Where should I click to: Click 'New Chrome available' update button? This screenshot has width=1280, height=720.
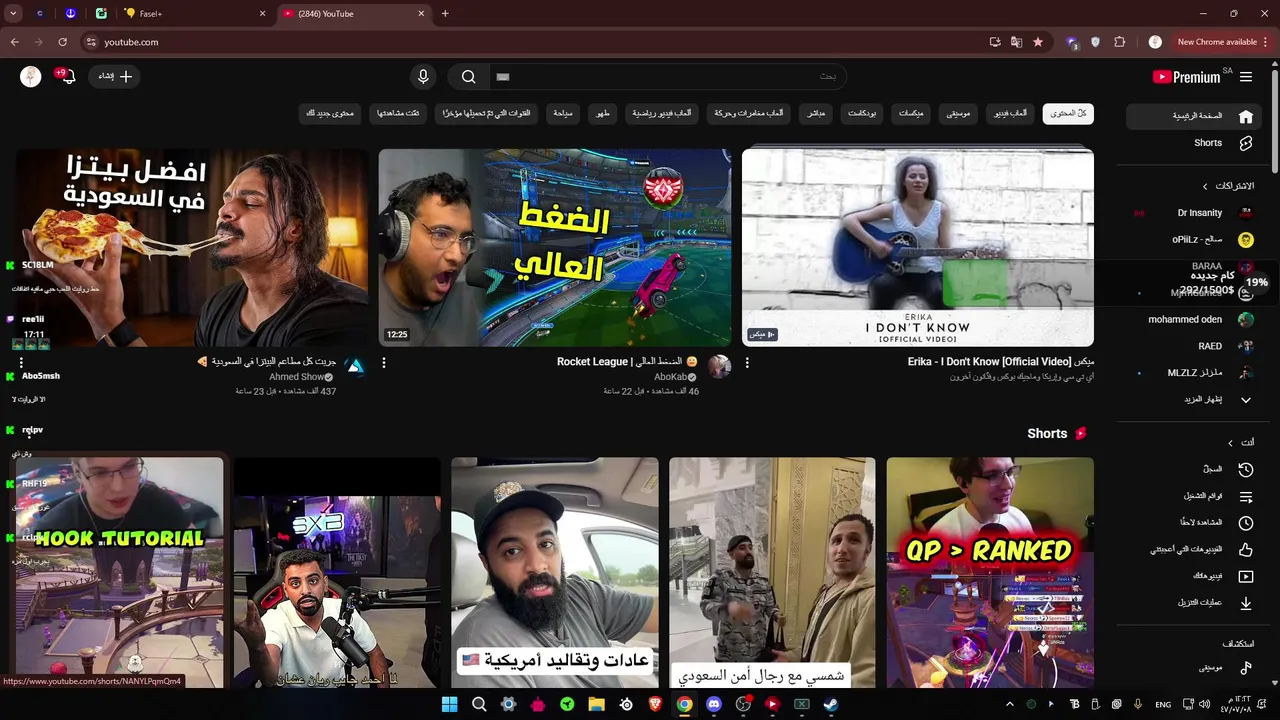tap(1222, 42)
